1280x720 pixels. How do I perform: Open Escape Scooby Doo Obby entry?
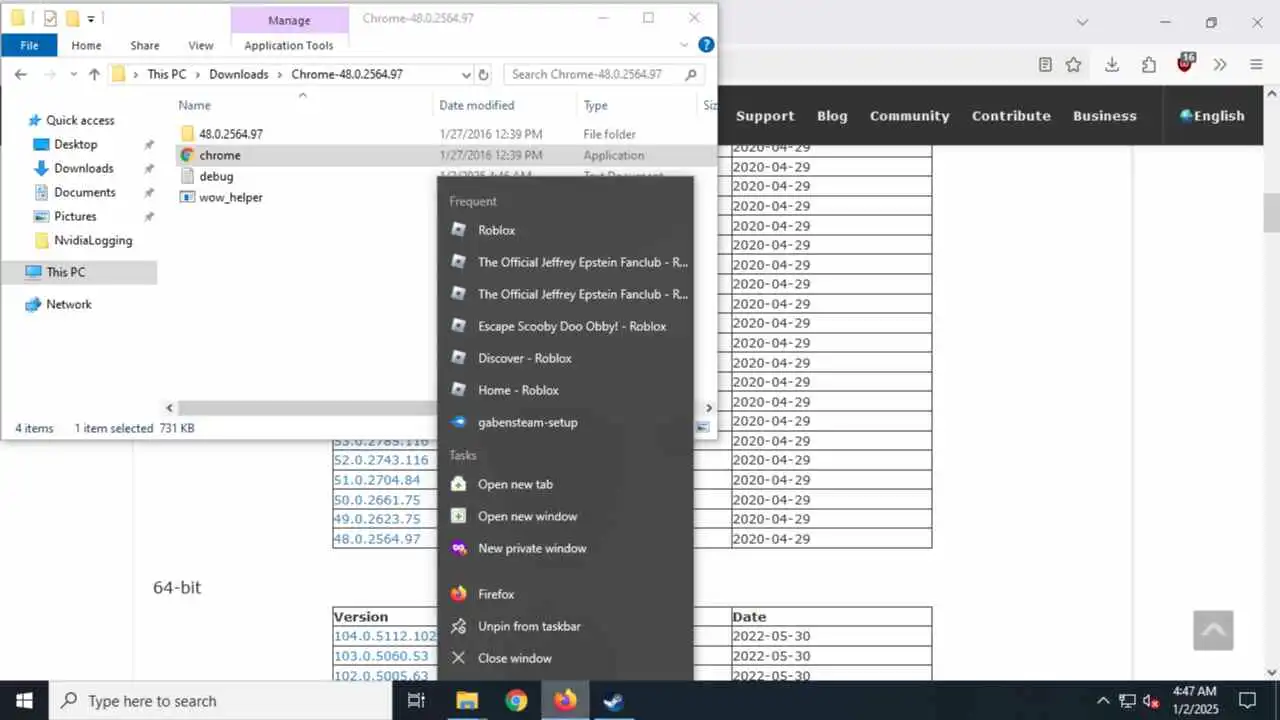[x=565, y=326]
